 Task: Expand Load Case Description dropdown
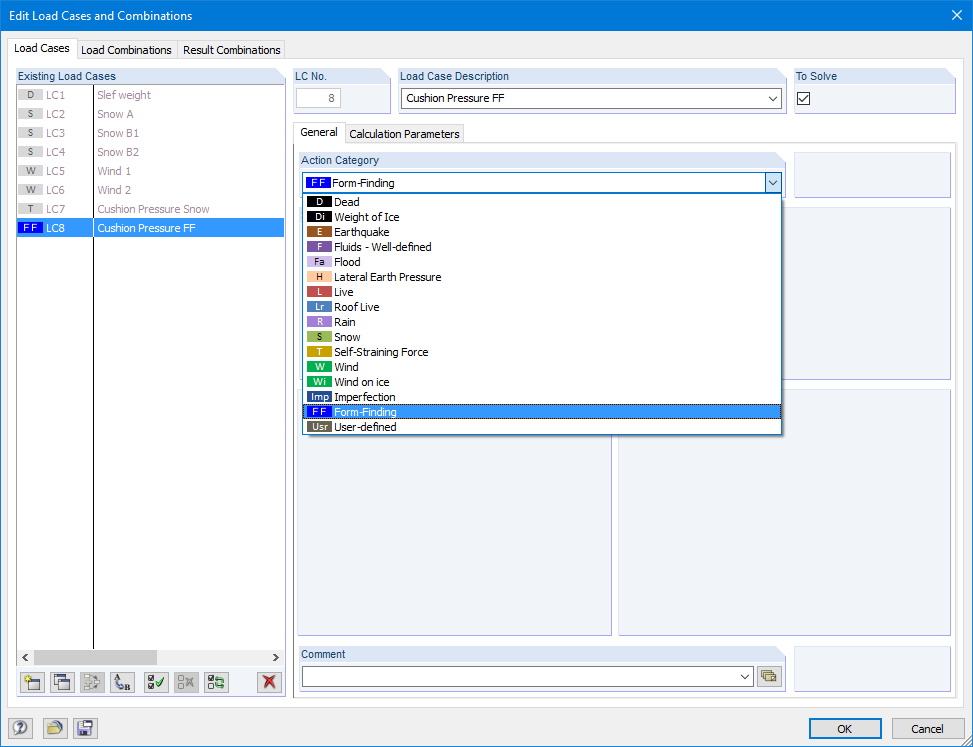[x=773, y=99]
